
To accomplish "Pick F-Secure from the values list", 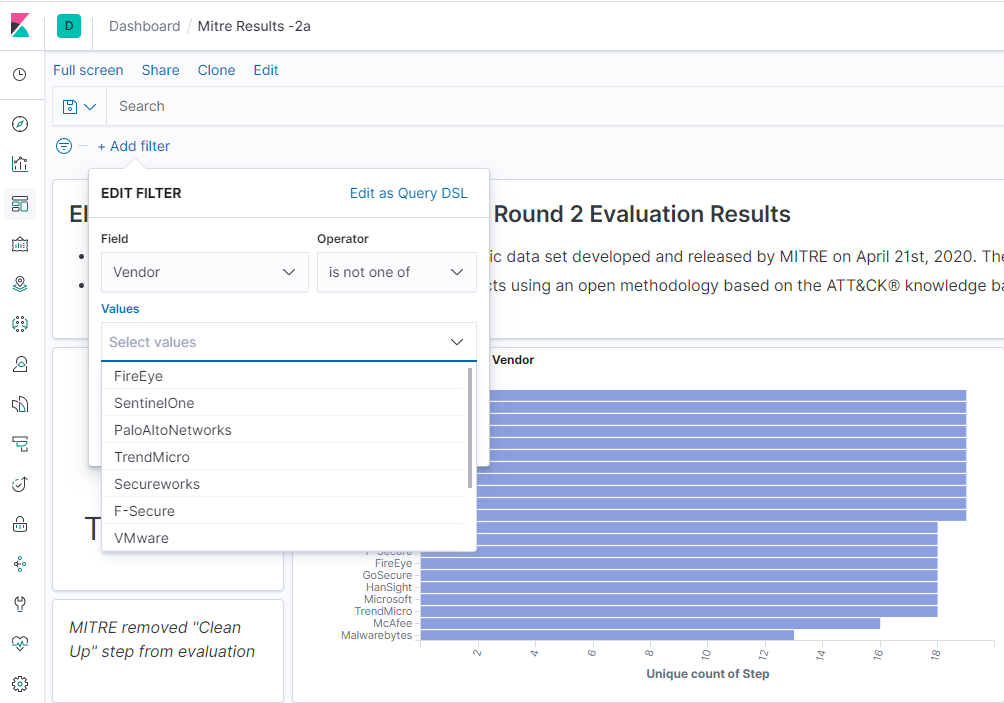I will pyautogui.click(x=282, y=510).
